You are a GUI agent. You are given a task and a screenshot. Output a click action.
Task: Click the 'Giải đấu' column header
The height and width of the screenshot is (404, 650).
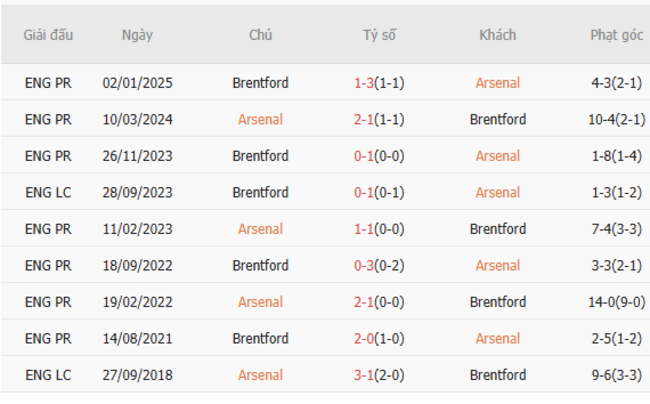pos(48,35)
